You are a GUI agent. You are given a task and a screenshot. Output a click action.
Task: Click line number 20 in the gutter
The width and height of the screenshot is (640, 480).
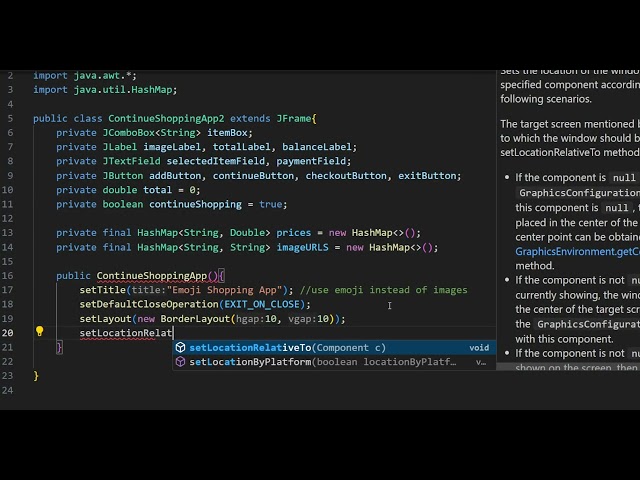coord(7,333)
